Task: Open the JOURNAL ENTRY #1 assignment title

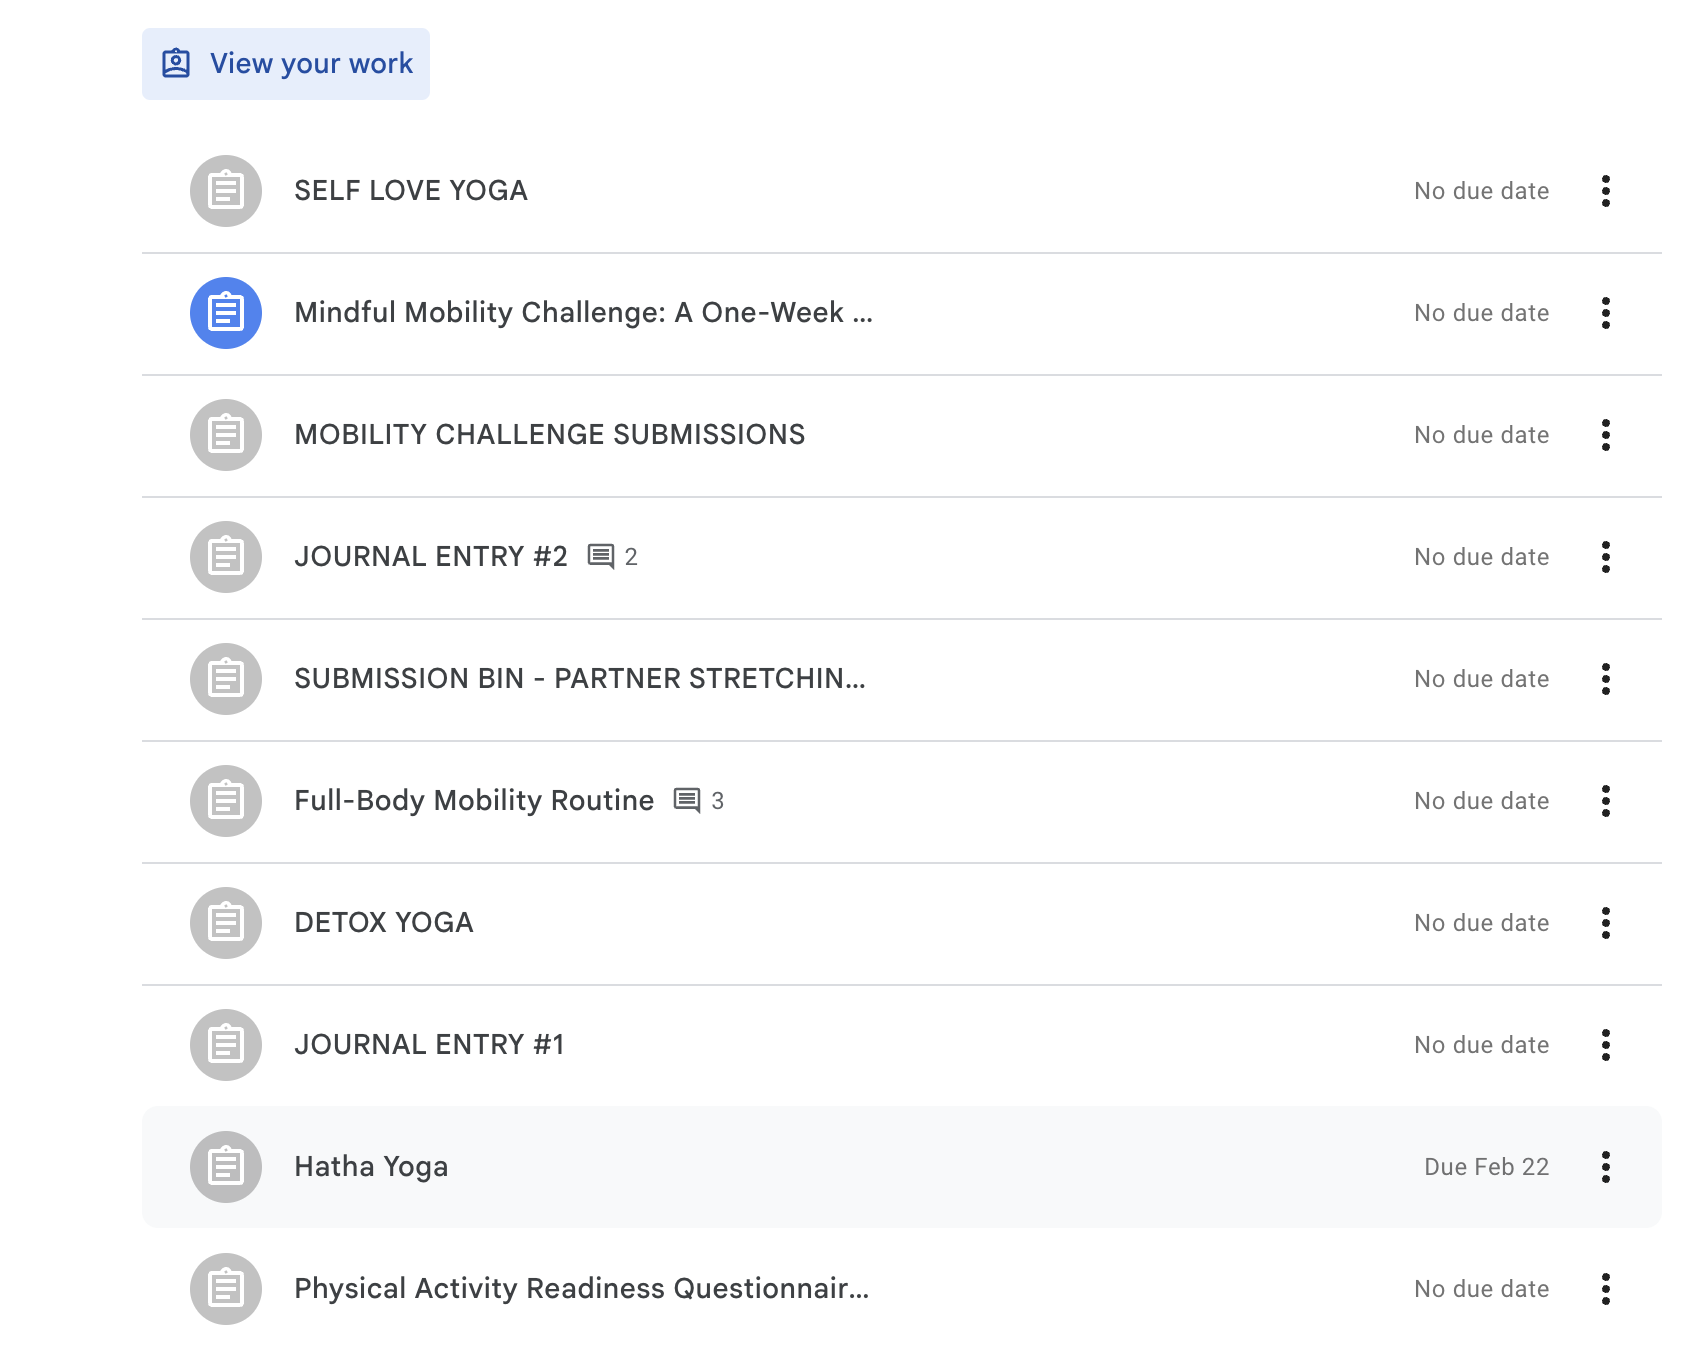Action: [429, 1045]
